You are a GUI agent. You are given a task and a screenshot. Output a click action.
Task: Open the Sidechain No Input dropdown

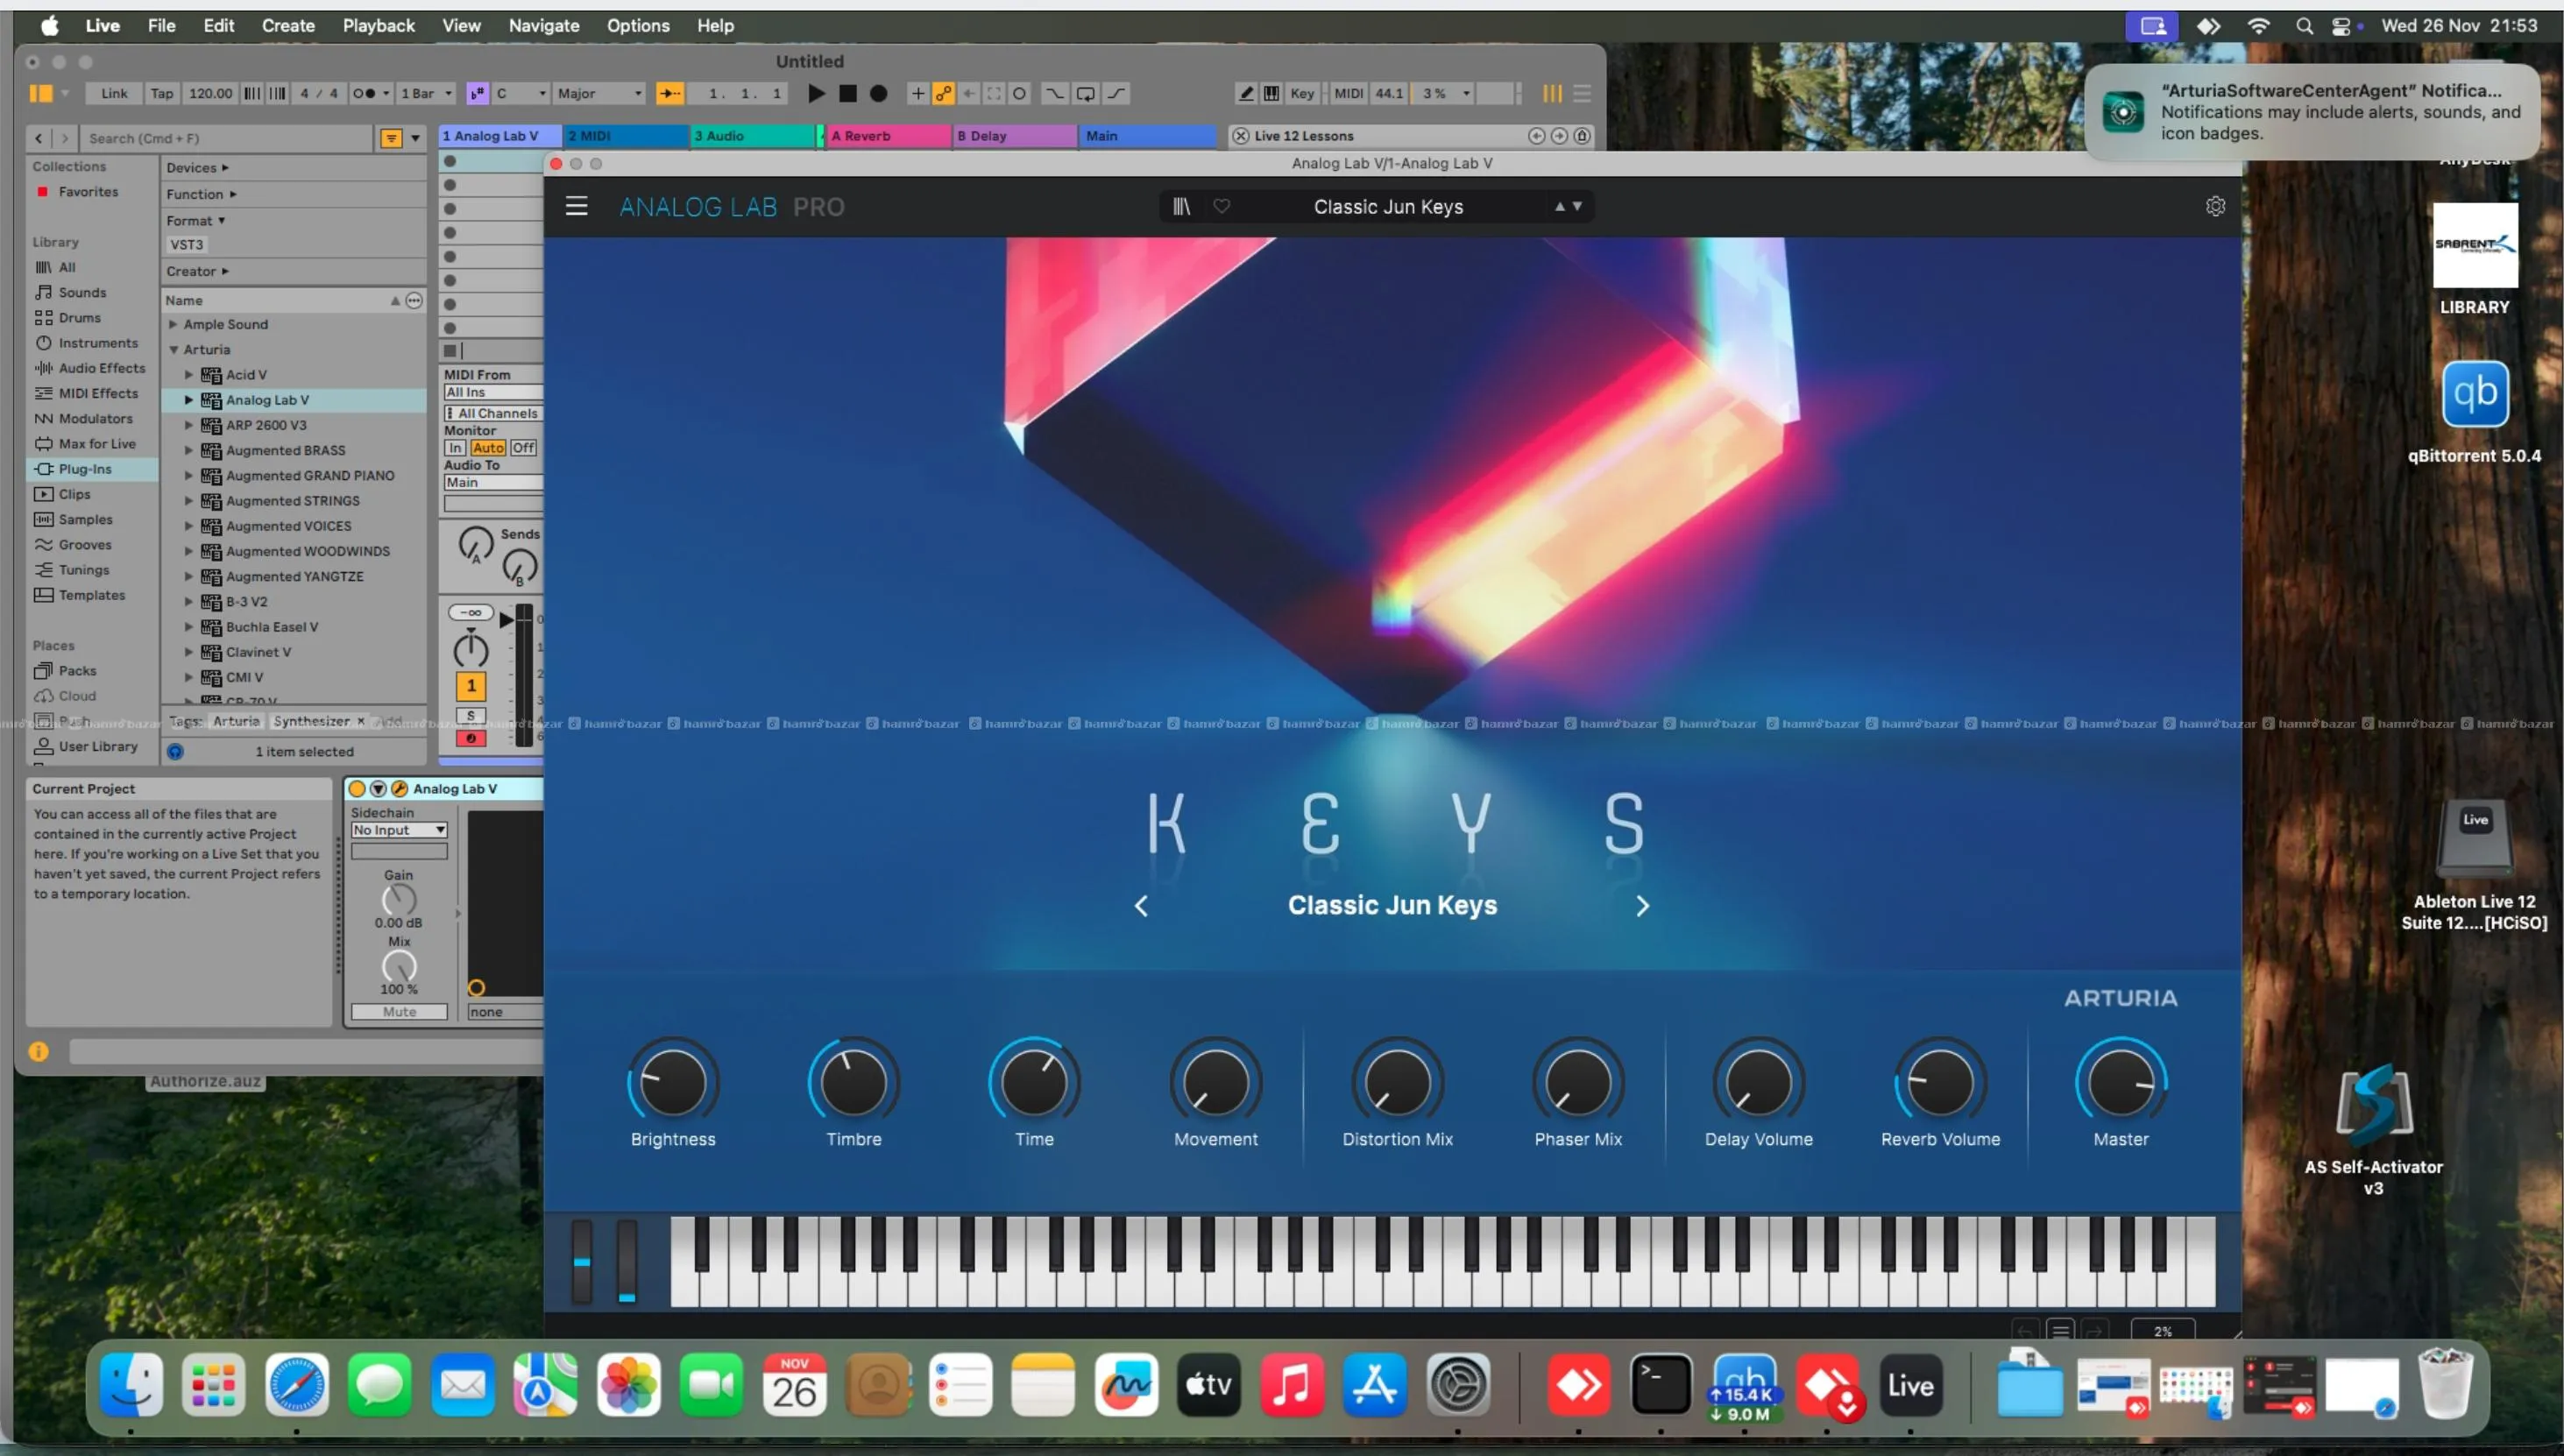click(x=399, y=830)
